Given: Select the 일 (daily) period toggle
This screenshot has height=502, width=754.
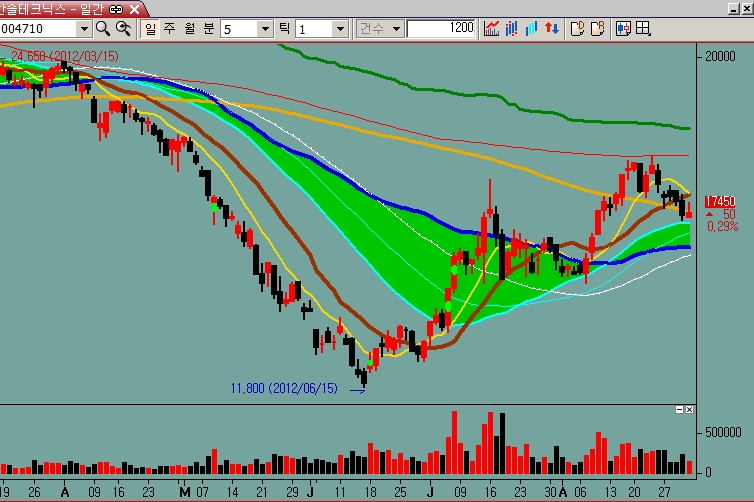Looking at the screenshot, I should [x=150, y=28].
